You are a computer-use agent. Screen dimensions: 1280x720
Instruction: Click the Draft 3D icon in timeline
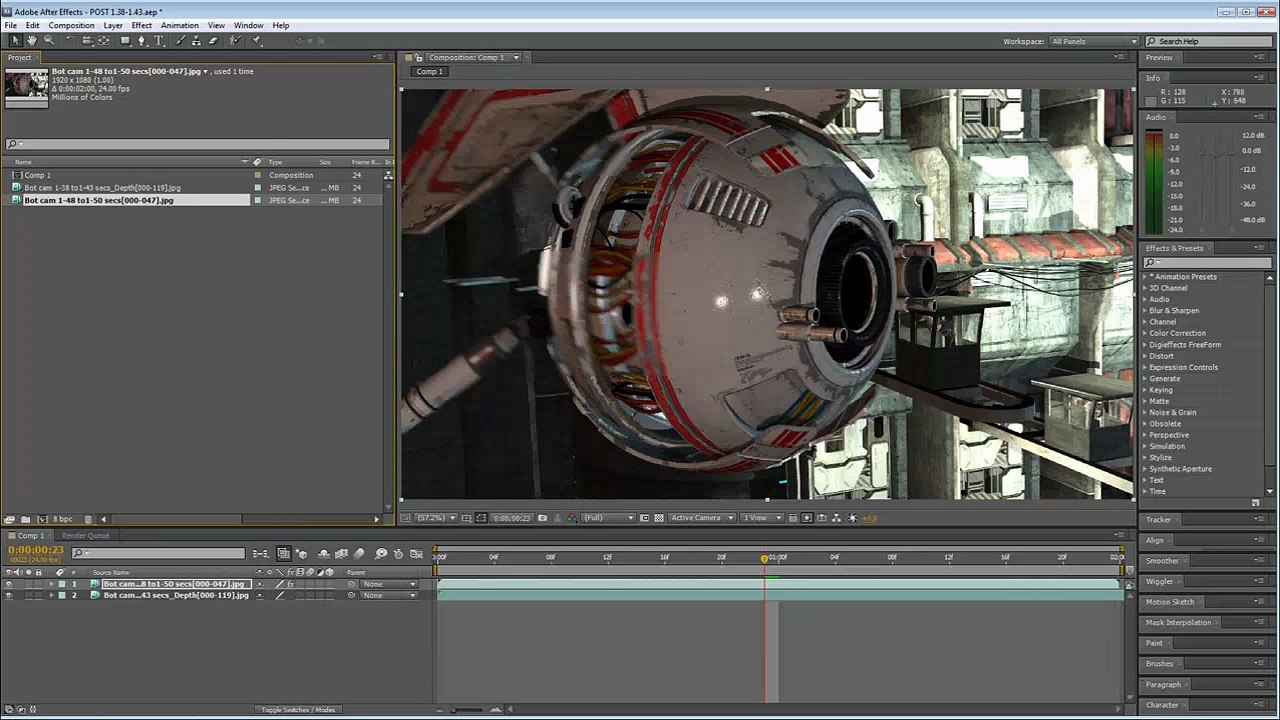[302, 553]
